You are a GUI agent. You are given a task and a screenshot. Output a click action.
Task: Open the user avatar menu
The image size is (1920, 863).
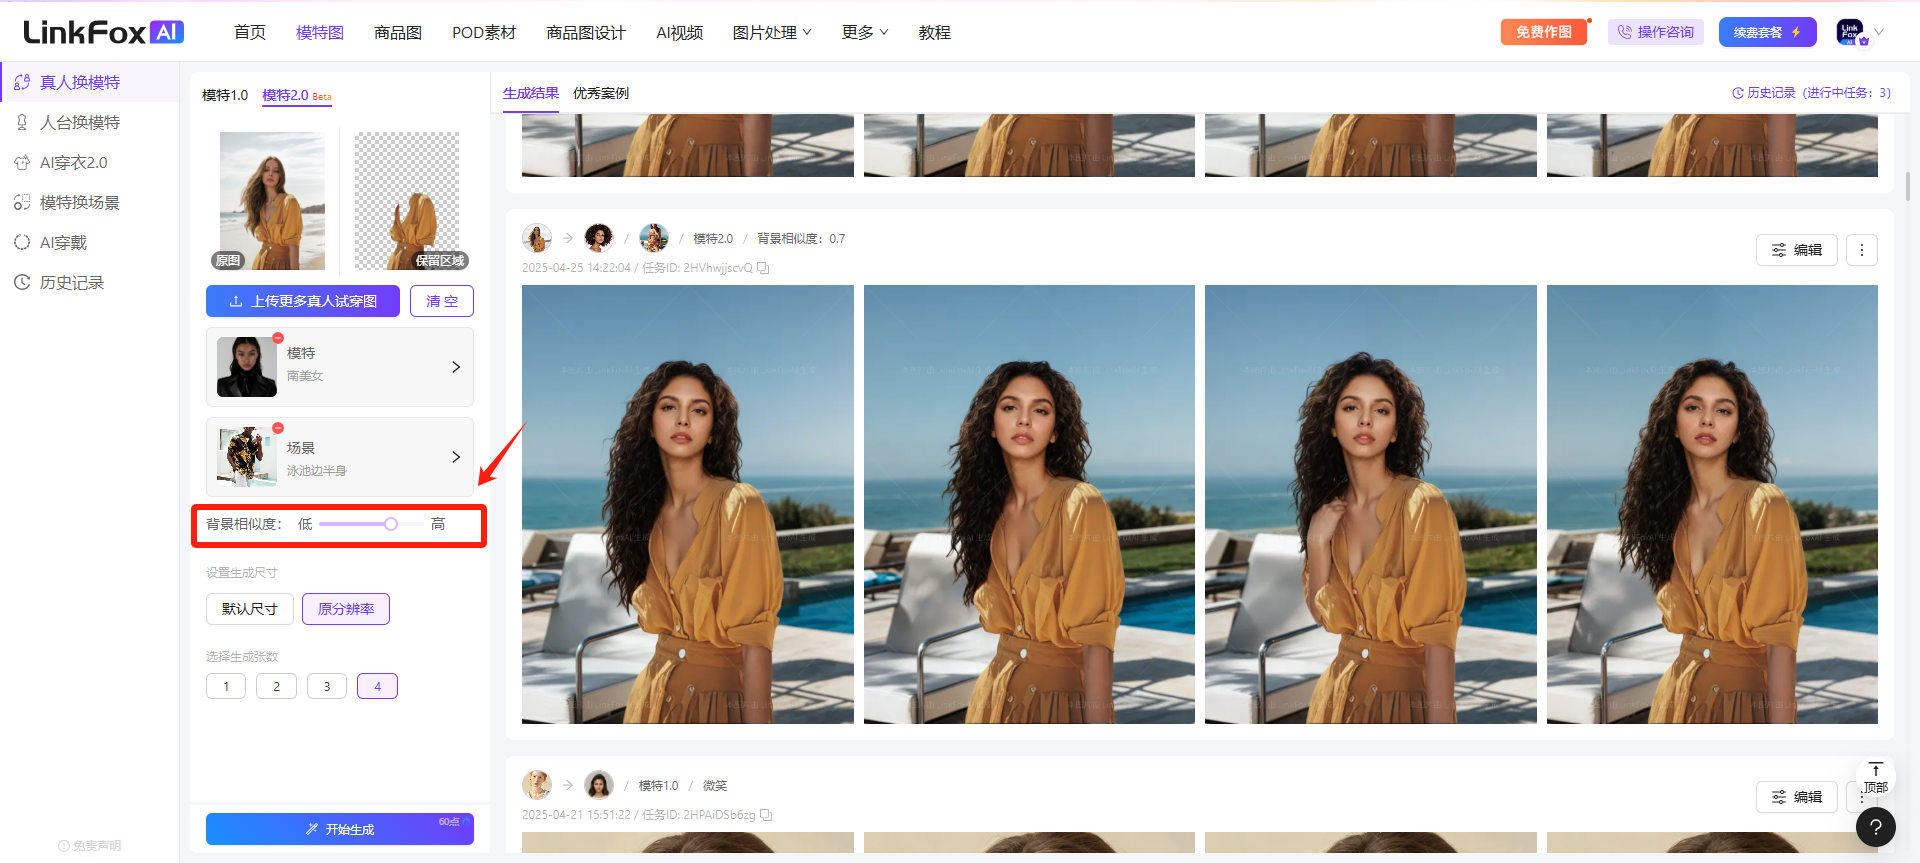(x=1850, y=32)
